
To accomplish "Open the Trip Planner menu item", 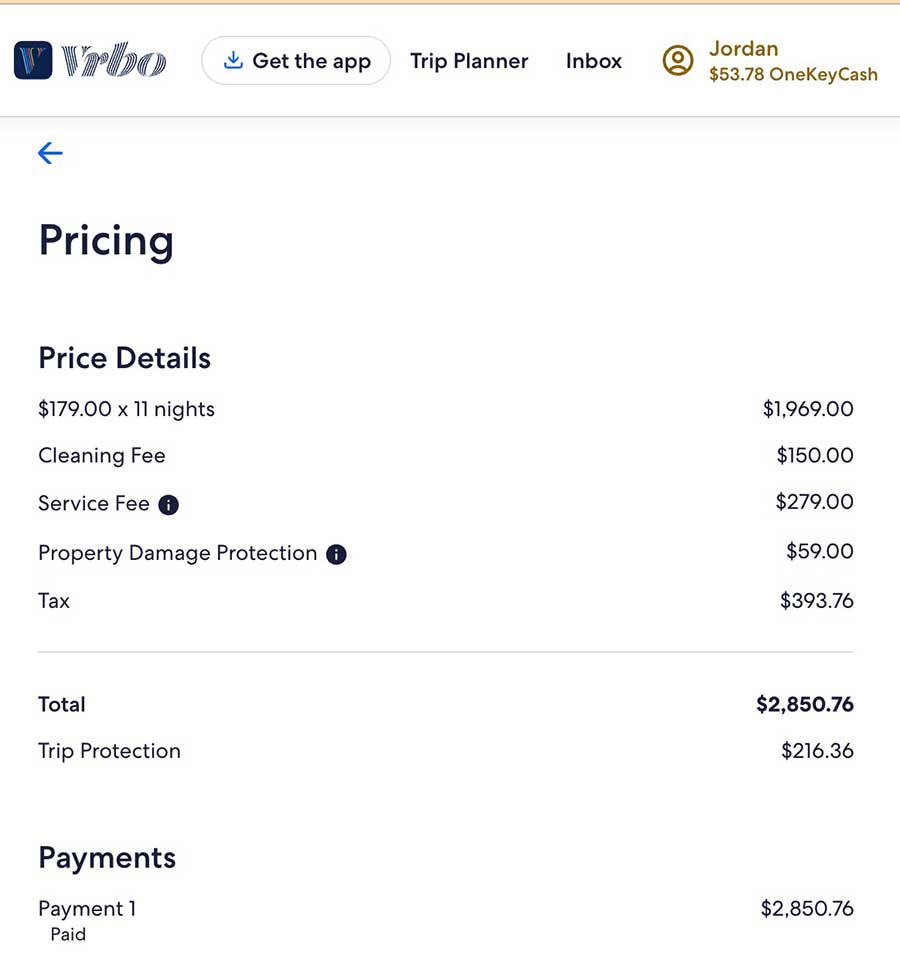I will pos(469,61).
